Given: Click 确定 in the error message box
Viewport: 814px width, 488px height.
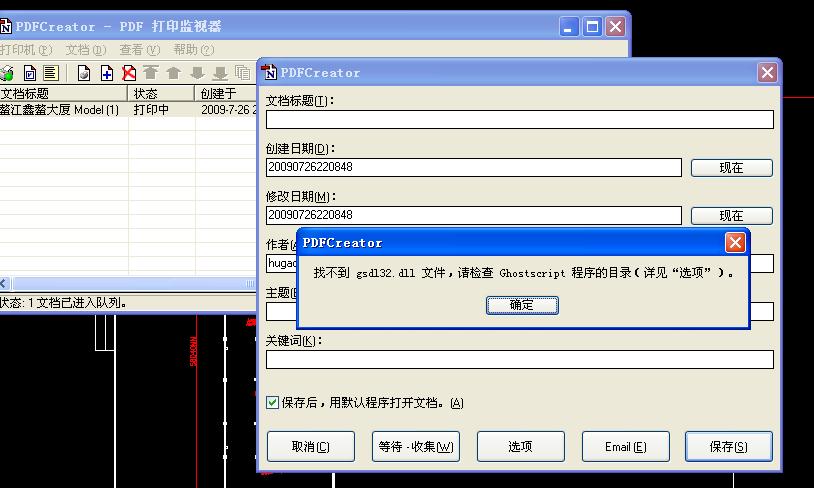Looking at the screenshot, I should (x=522, y=305).
